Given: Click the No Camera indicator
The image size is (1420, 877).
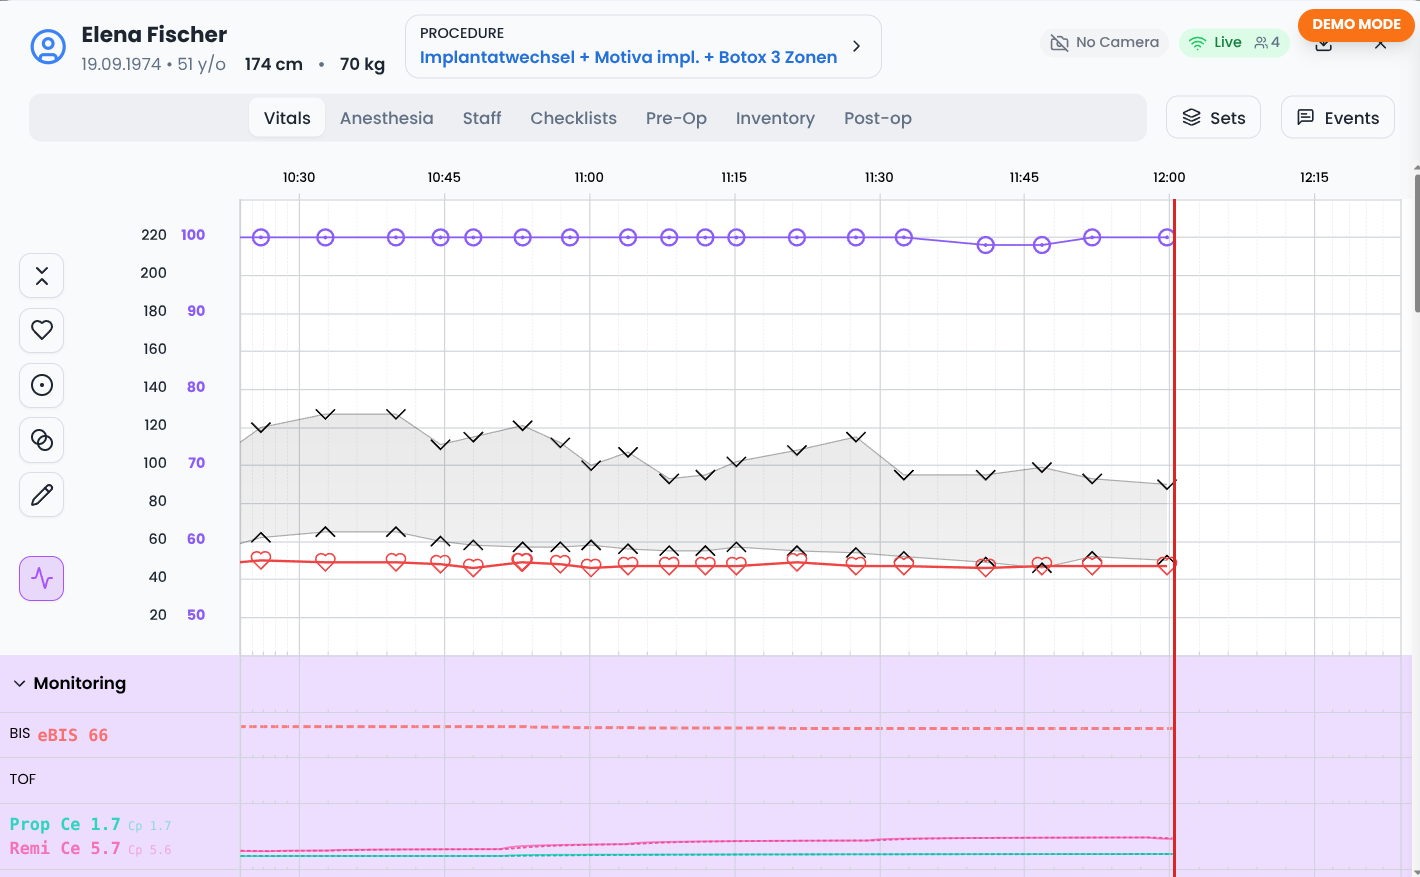Looking at the screenshot, I should [x=1105, y=42].
